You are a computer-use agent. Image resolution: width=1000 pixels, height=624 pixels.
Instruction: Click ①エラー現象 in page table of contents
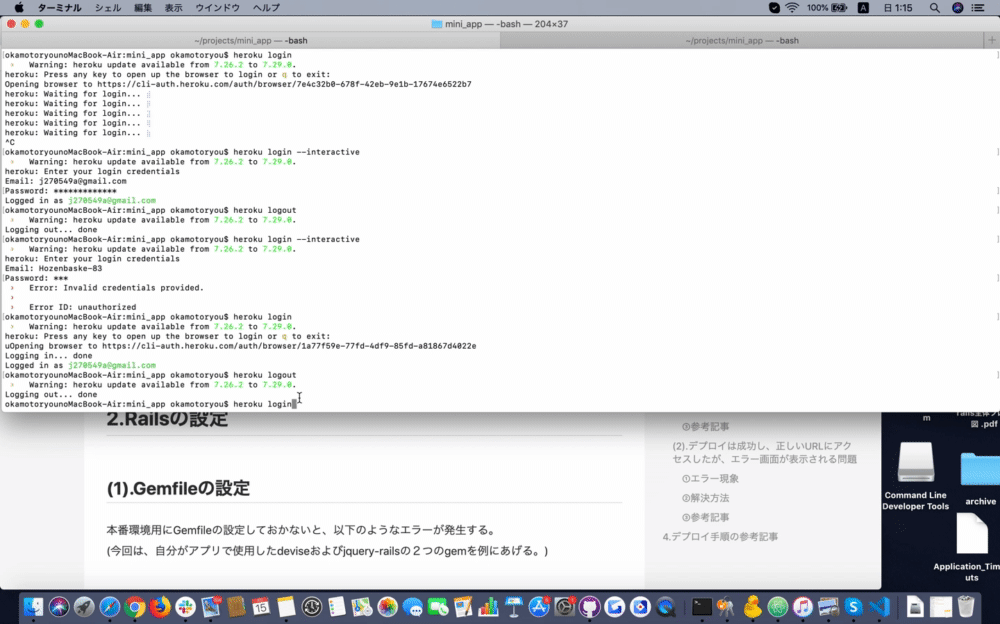pyautogui.click(x=710, y=479)
